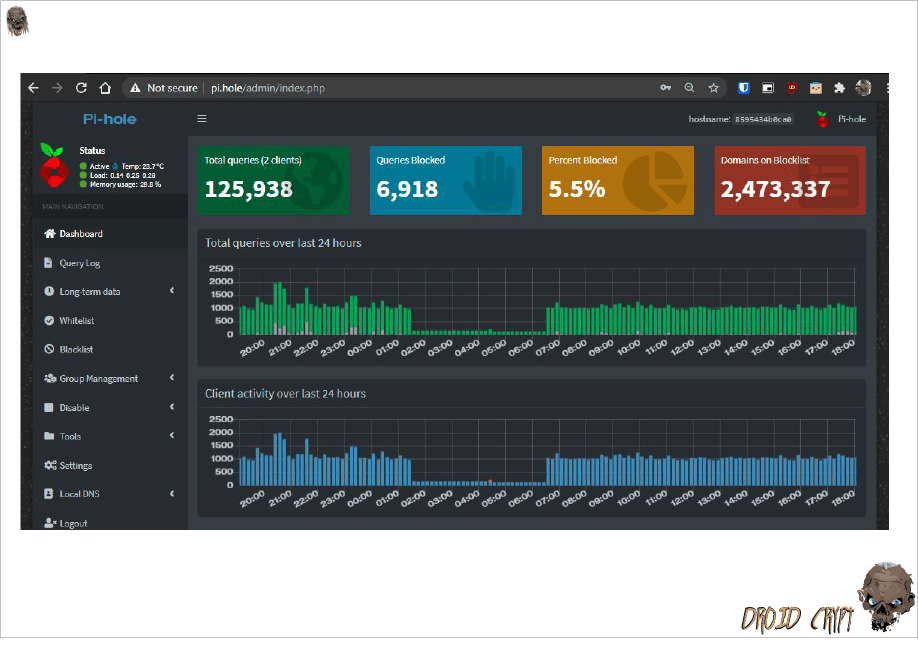918x661 pixels.
Task: Click the saved password key icon
Action: [665, 88]
